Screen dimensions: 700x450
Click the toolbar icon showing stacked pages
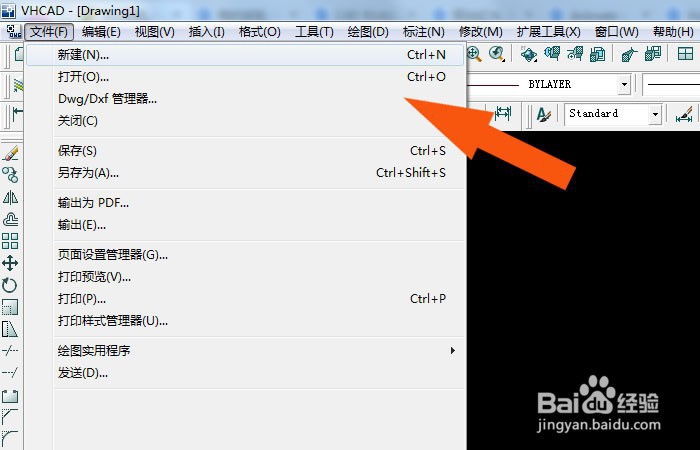coord(597,54)
